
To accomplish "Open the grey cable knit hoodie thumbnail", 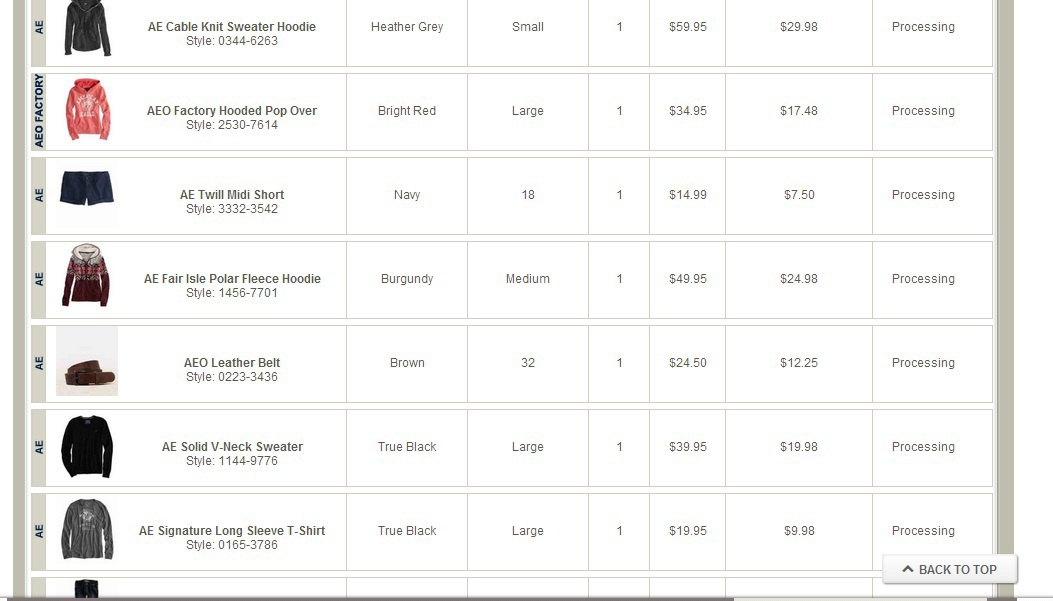I will (87, 28).
